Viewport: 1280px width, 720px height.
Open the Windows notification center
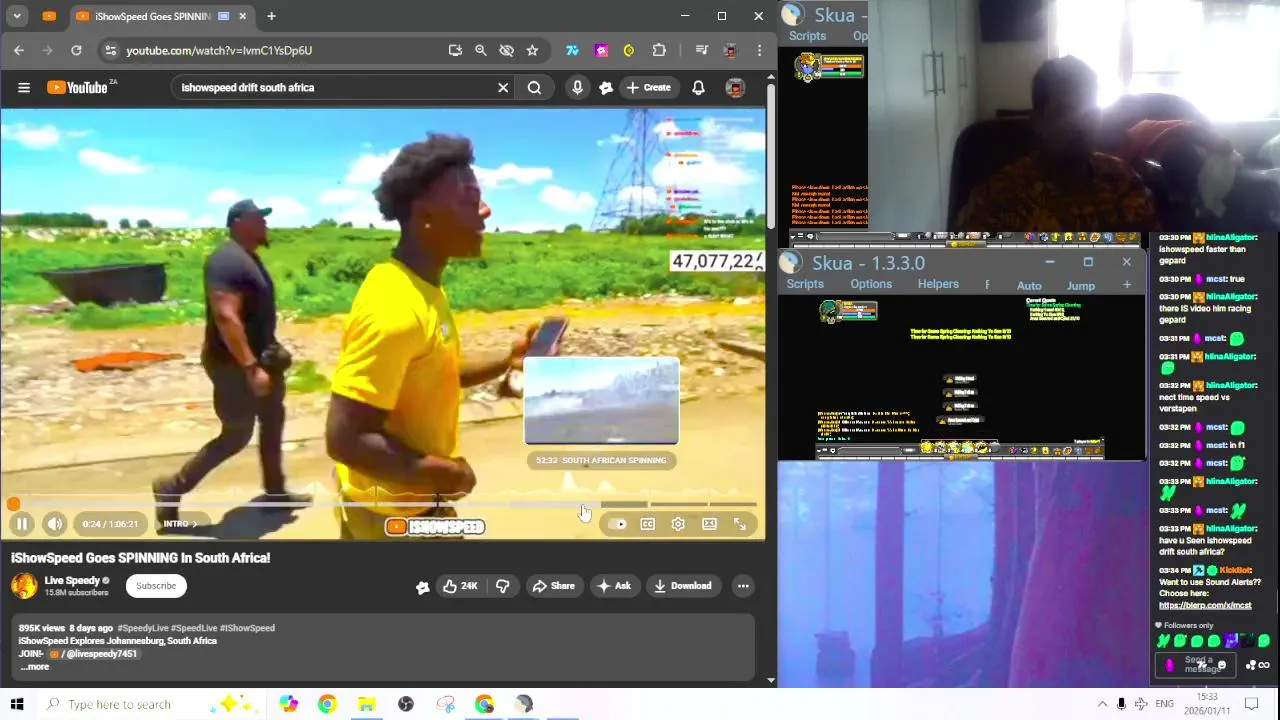point(1251,704)
